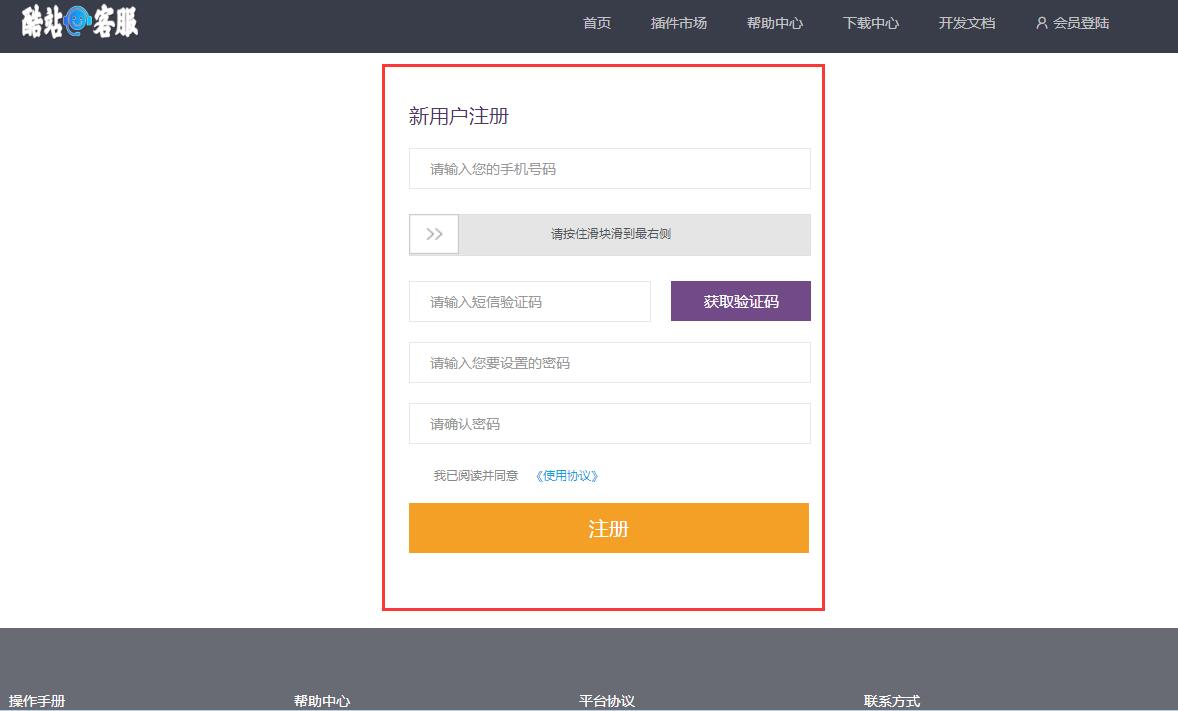Open 帮助中心 in the top navigation bar
Image resolution: width=1178 pixels, height=711 pixels.
[x=774, y=23]
